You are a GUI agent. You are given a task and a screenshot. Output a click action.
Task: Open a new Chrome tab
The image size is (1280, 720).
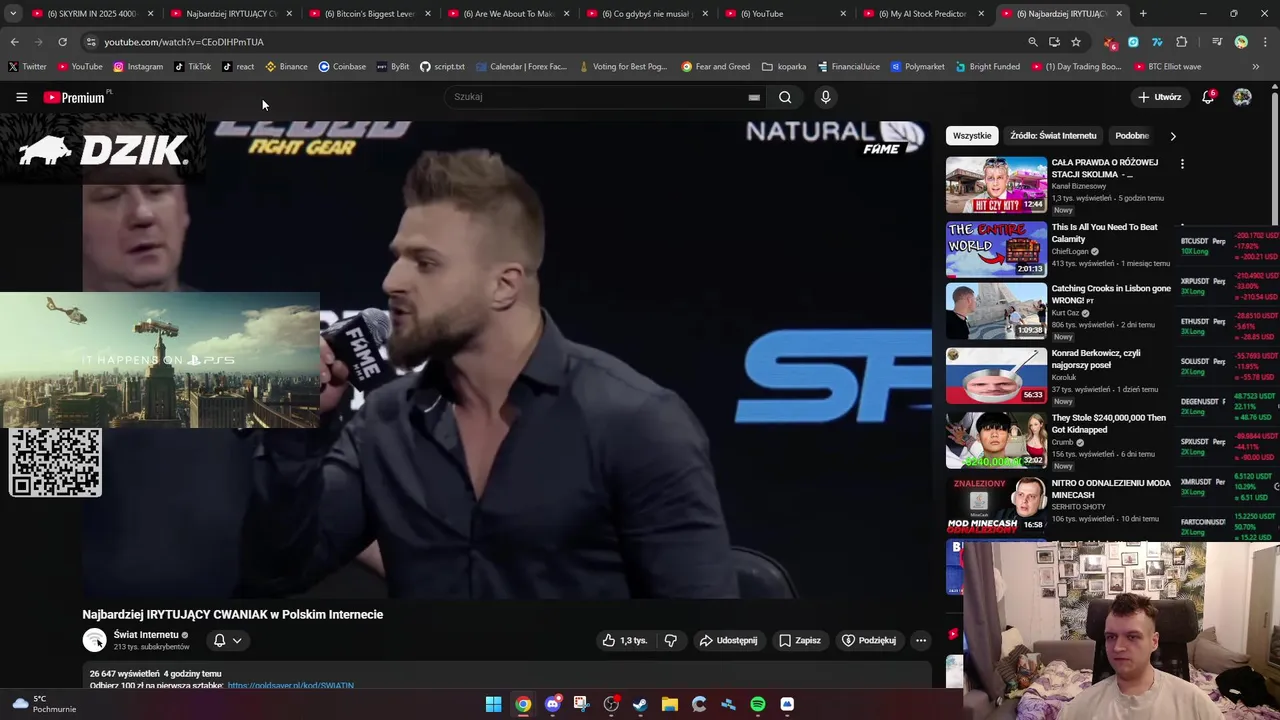coord(1143,14)
